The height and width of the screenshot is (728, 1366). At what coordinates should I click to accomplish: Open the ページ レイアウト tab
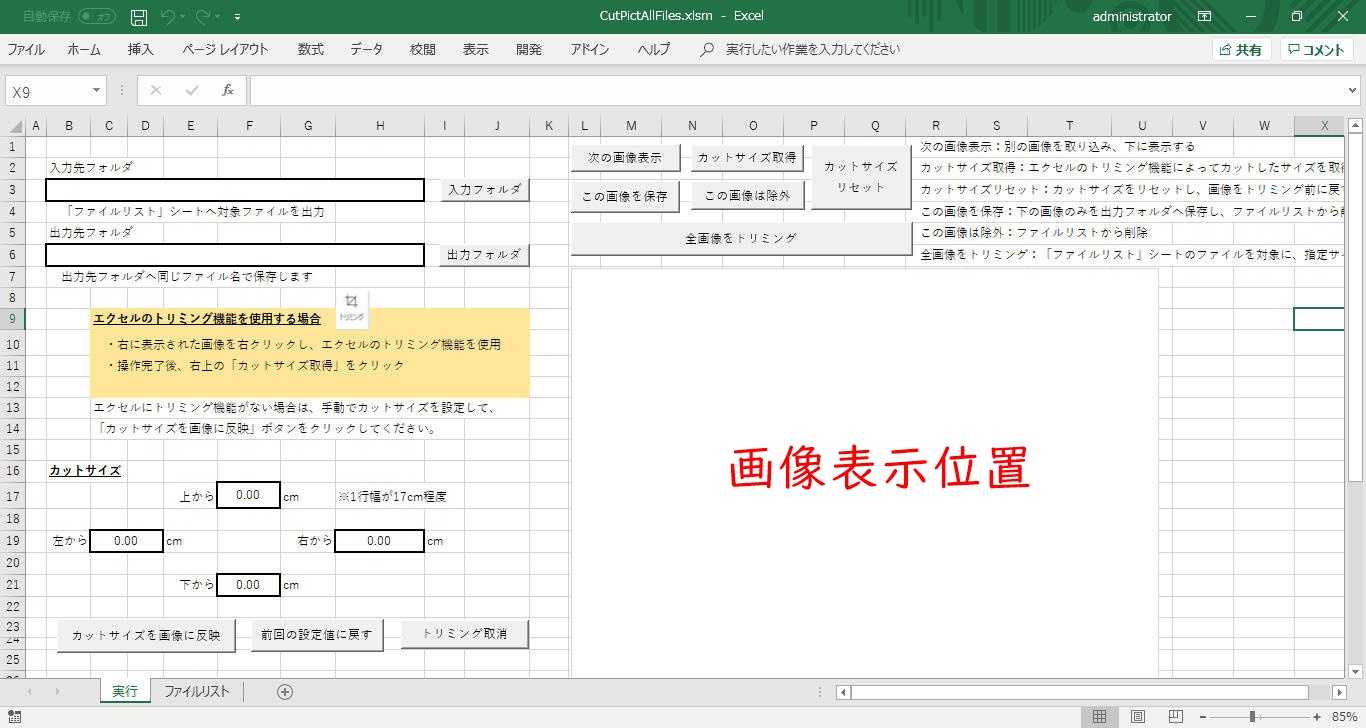pyautogui.click(x=225, y=49)
